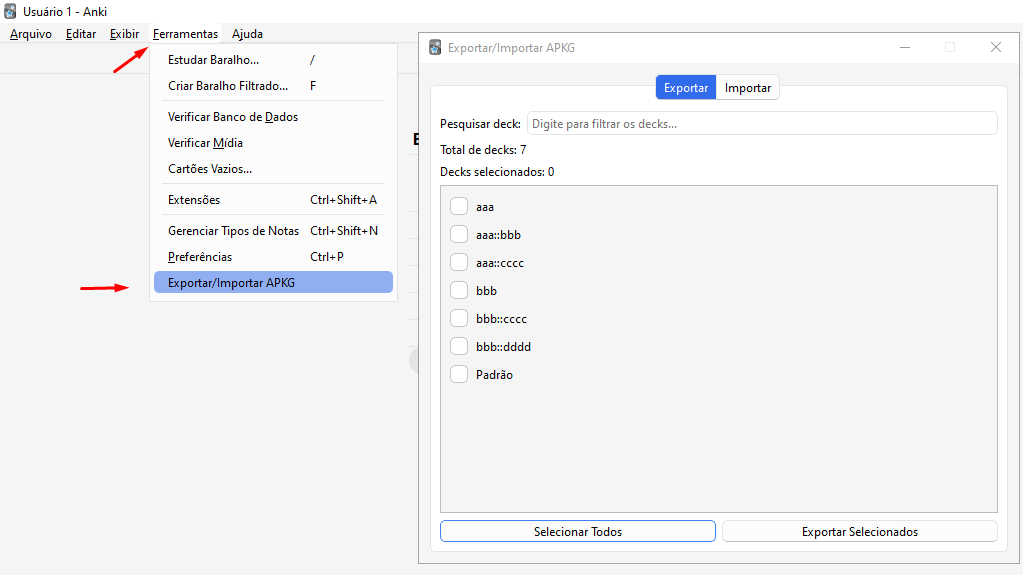Click Exportar Selecionados button
The image size is (1023, 575).
pyautogui.click(x=859, y=532)
